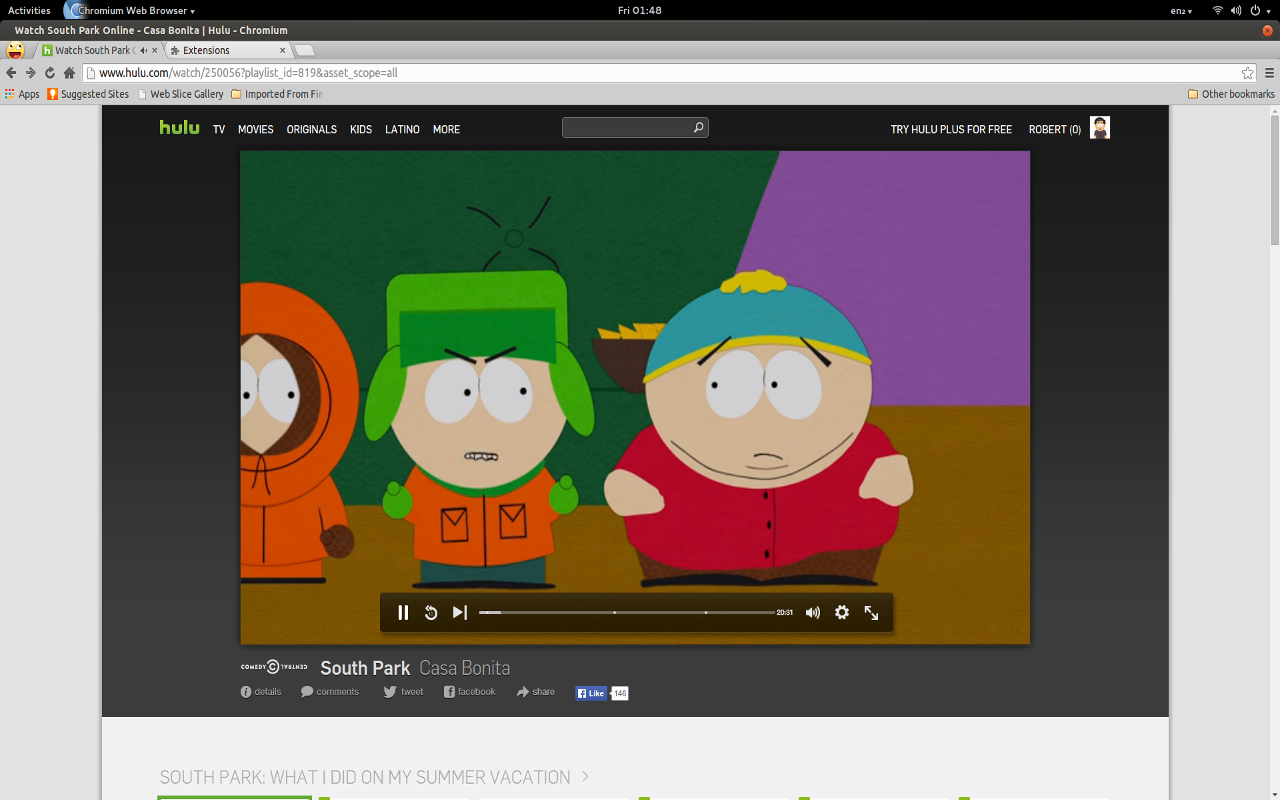Viewport: 1280px width, 800px height.
Task: Skip to the next video in the player
Action: click(x=459, y=612)
